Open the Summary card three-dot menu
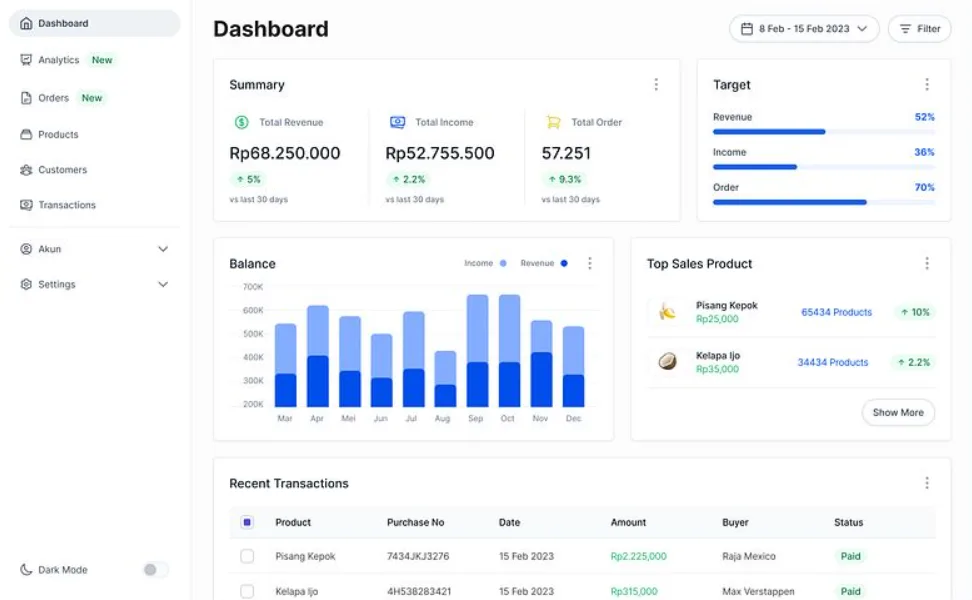 click(656, 85)
